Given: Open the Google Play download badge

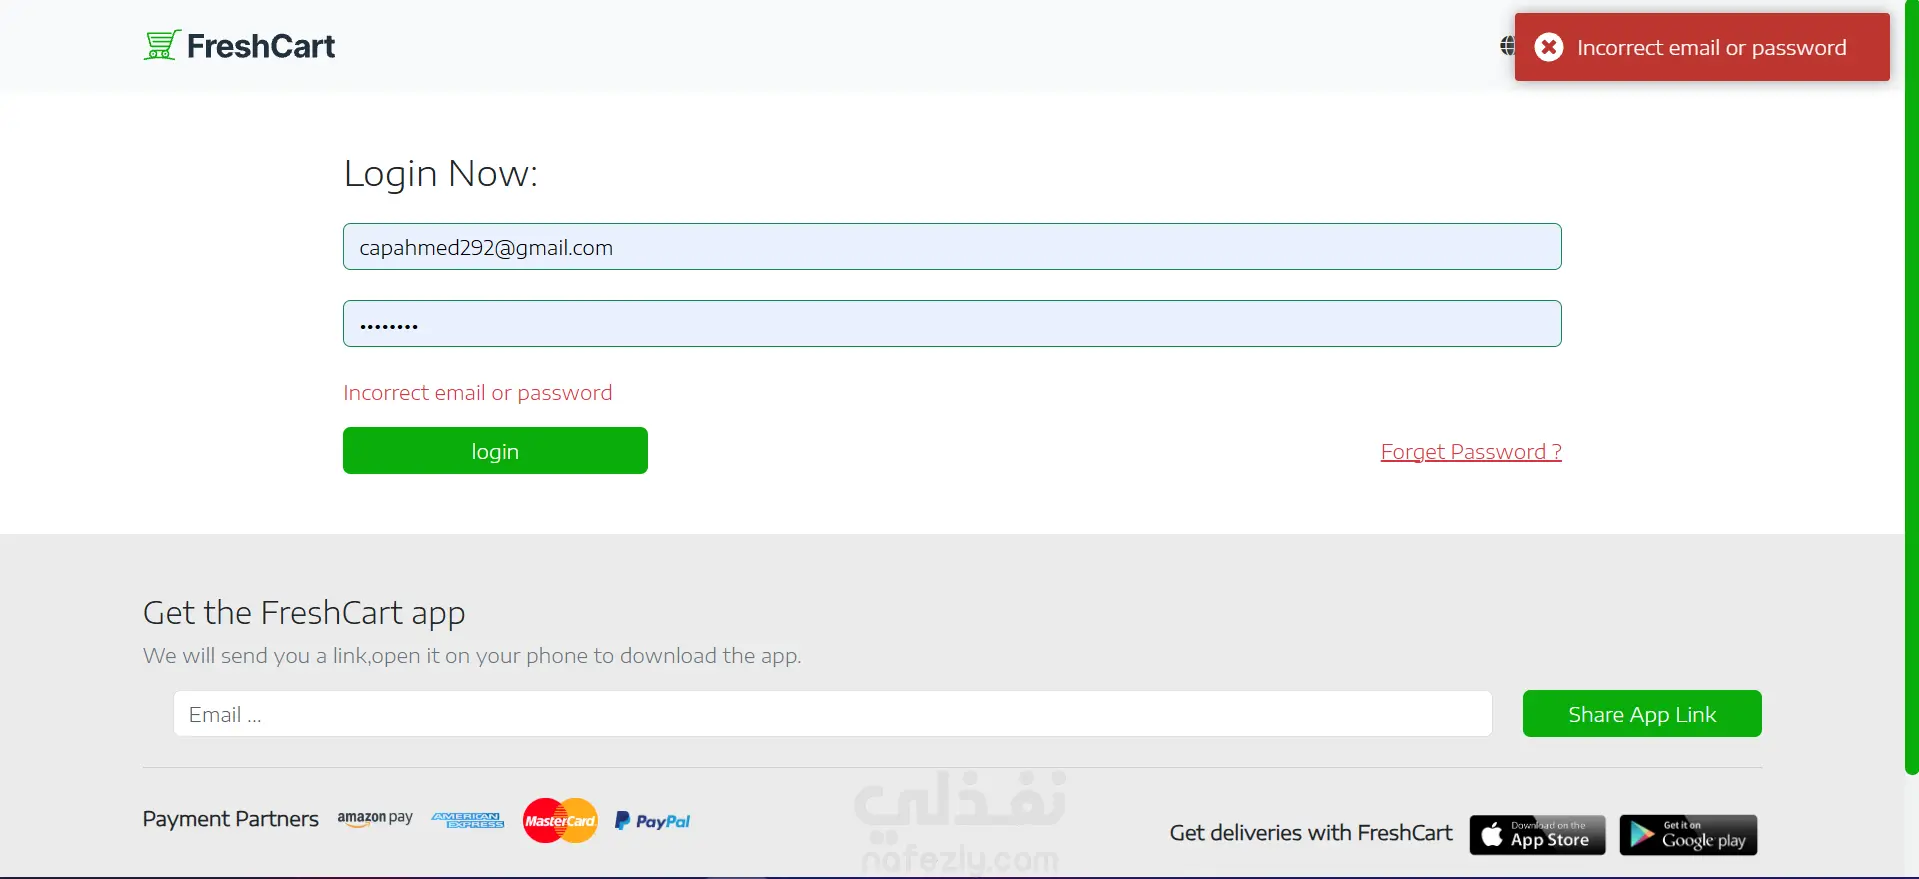Looking at the screenshot, I should coord(1688,834).
